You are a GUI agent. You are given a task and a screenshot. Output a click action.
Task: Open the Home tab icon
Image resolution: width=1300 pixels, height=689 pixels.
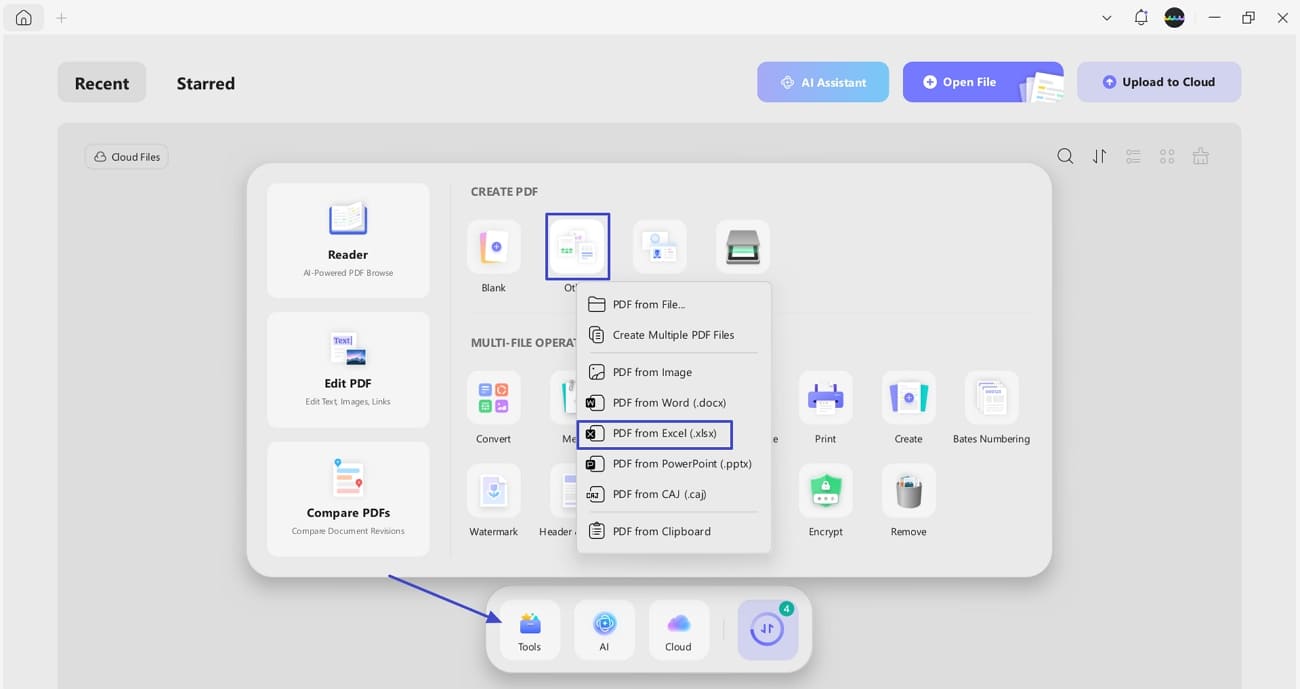coord(23,18)
